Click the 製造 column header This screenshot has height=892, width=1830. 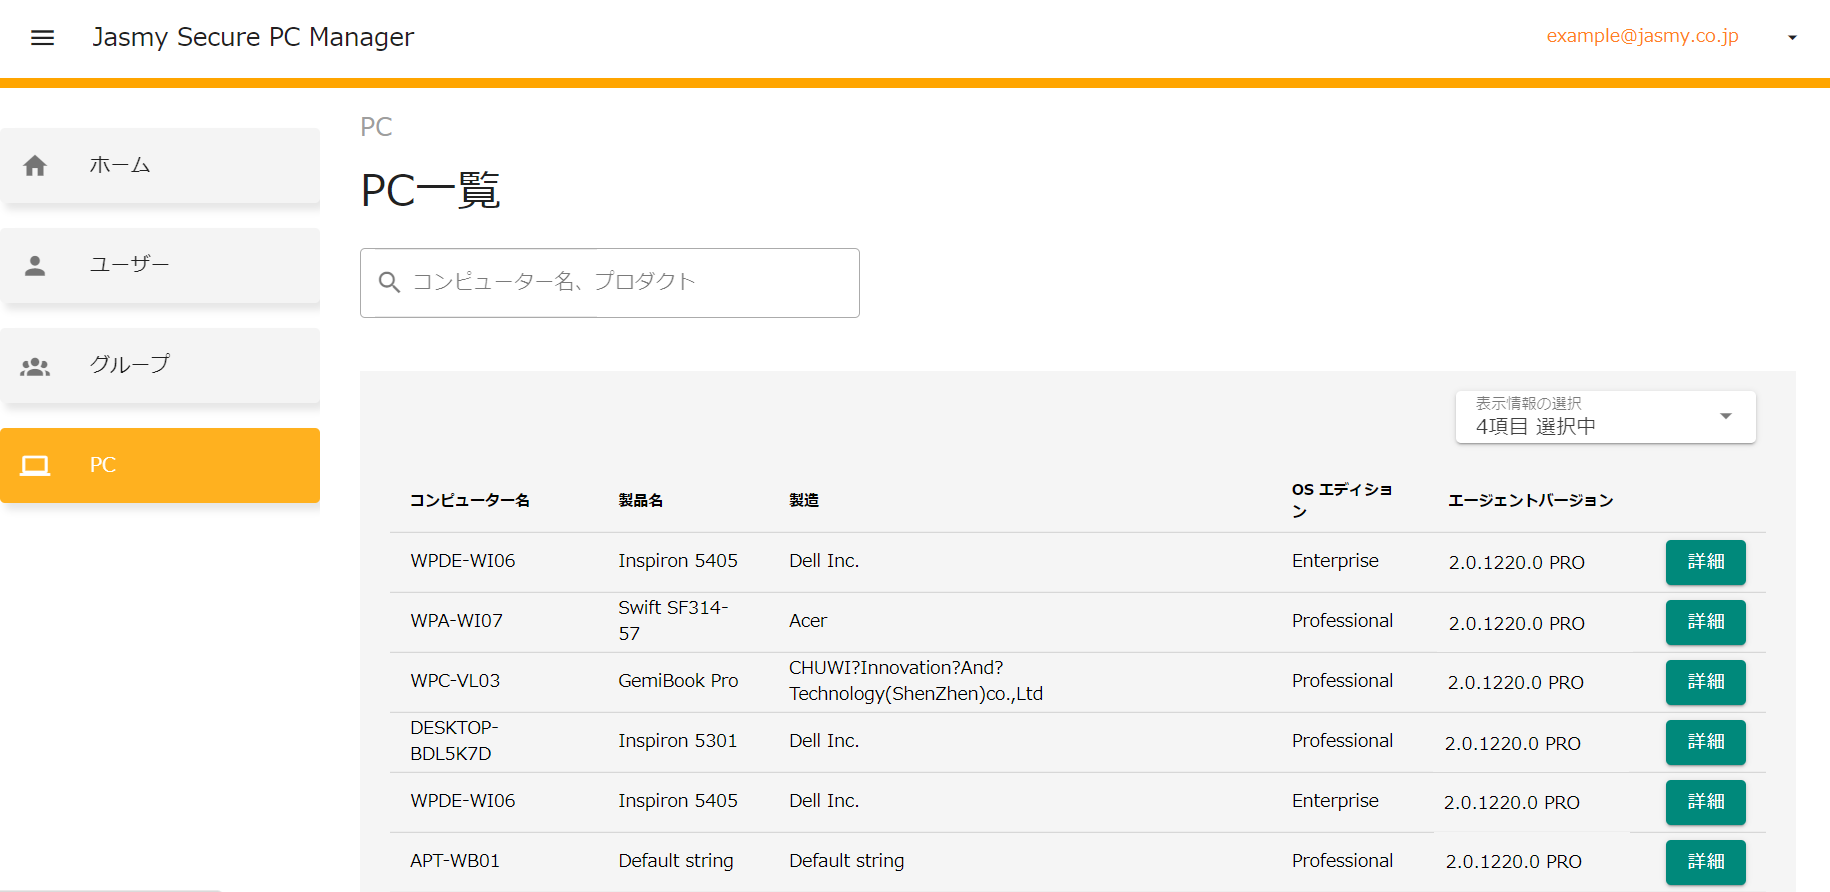point(804,500)
